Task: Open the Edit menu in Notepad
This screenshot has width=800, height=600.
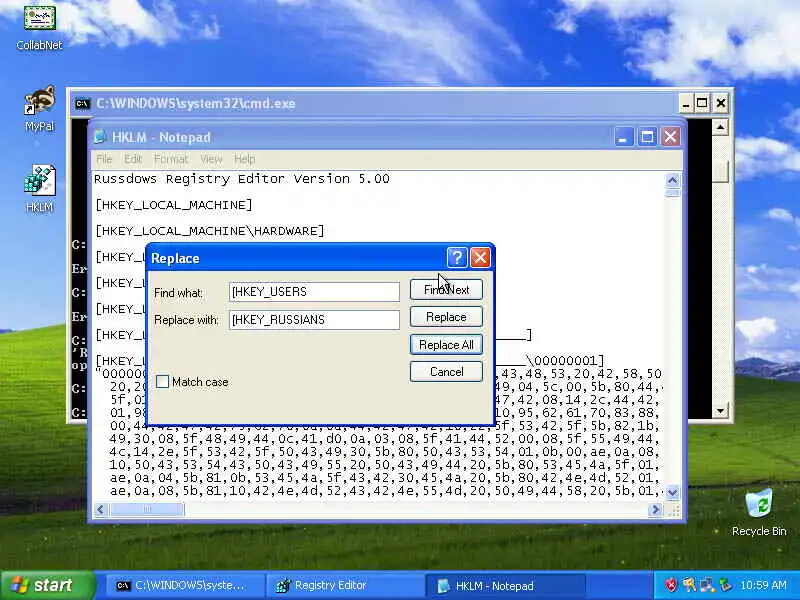Action: (x=133, y=159)
